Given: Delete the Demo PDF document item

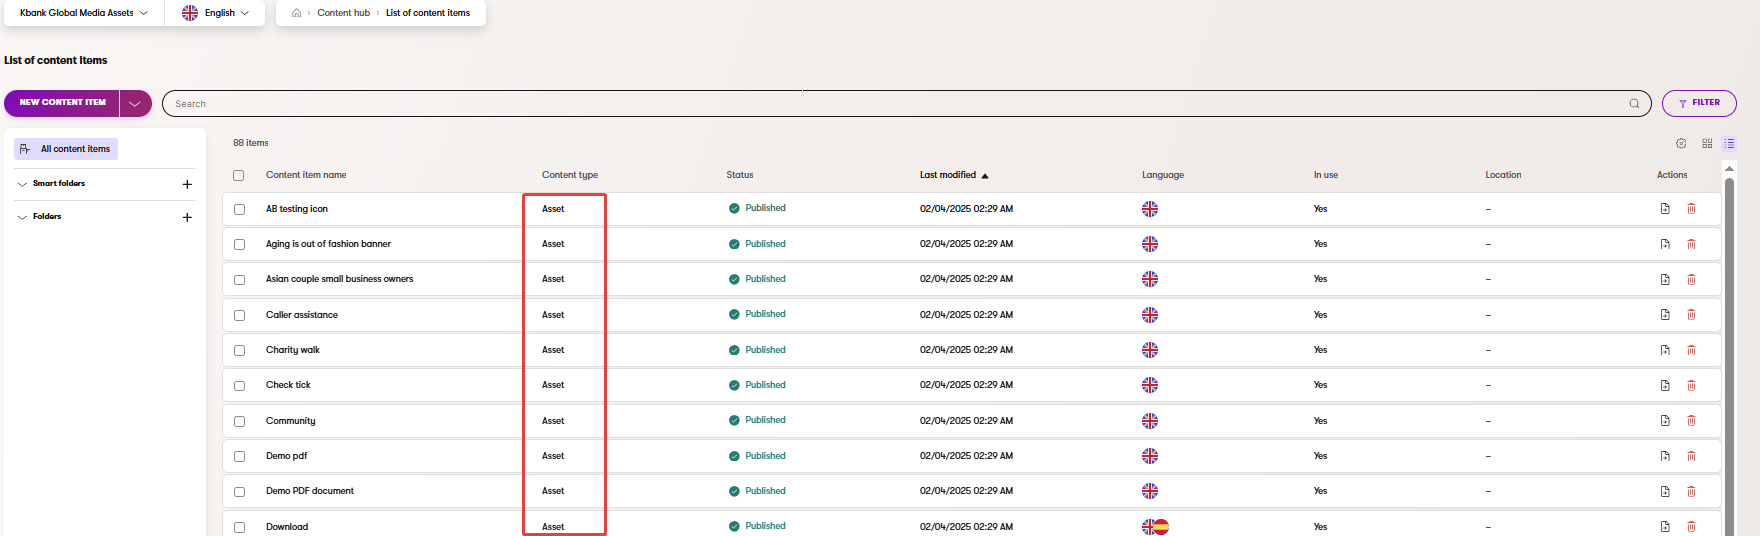Looking at the screenshot, I should click(1691, 491).
